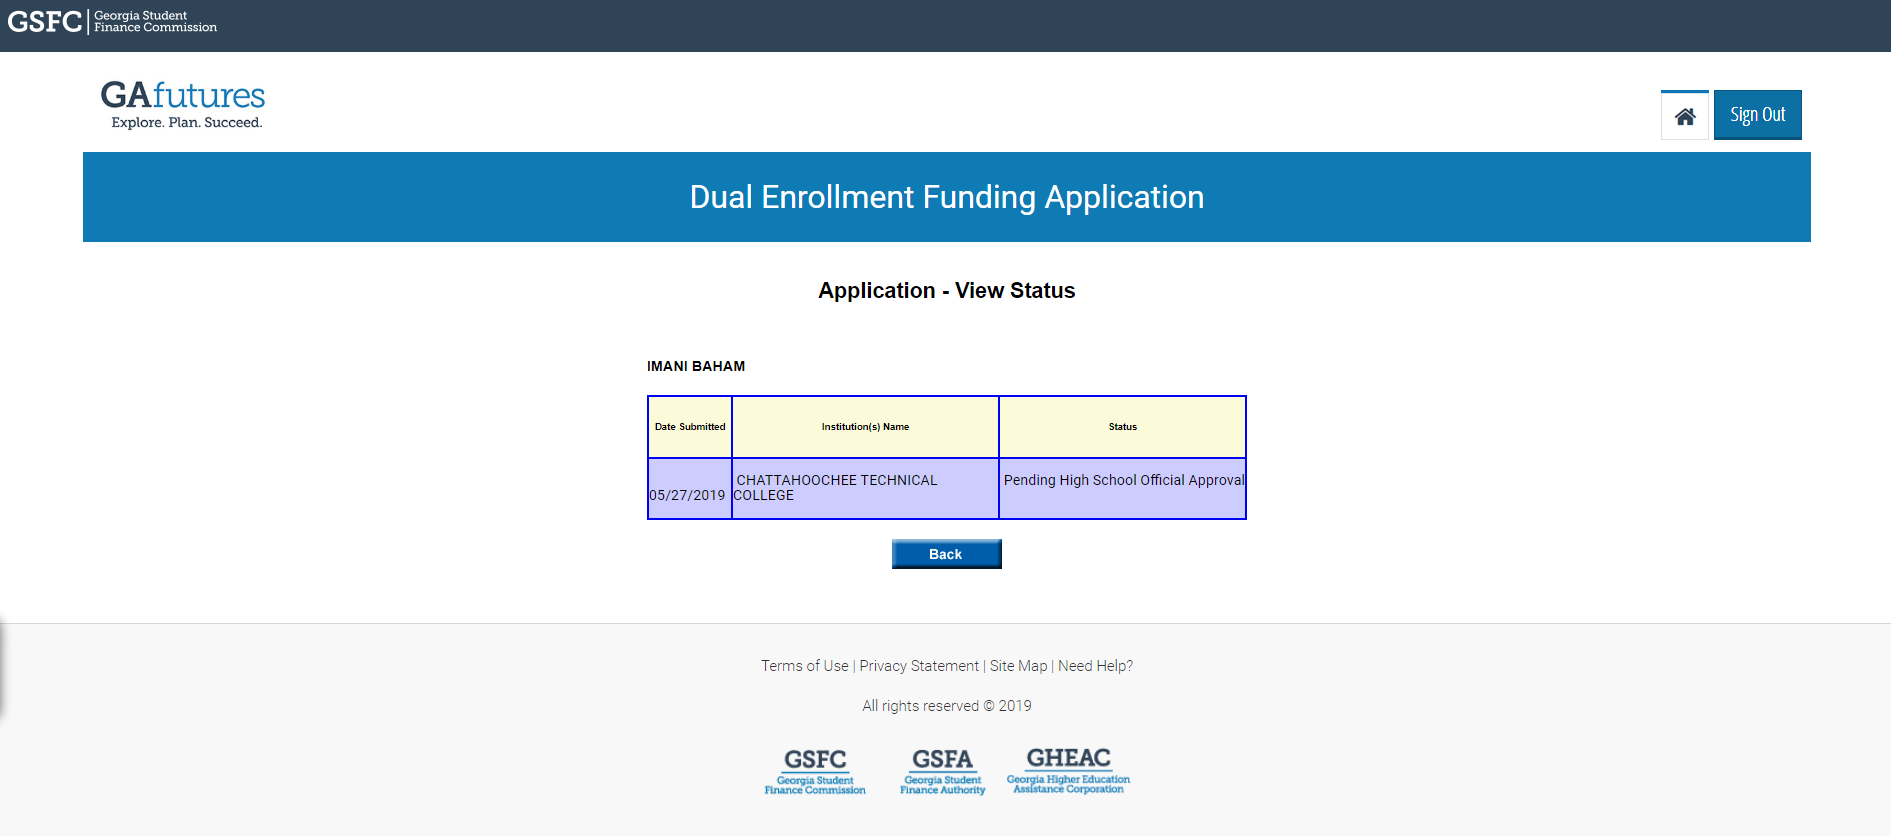Screen dimensions: 1891x836
Task: Click the blue Back button
Action: point(946,554)
